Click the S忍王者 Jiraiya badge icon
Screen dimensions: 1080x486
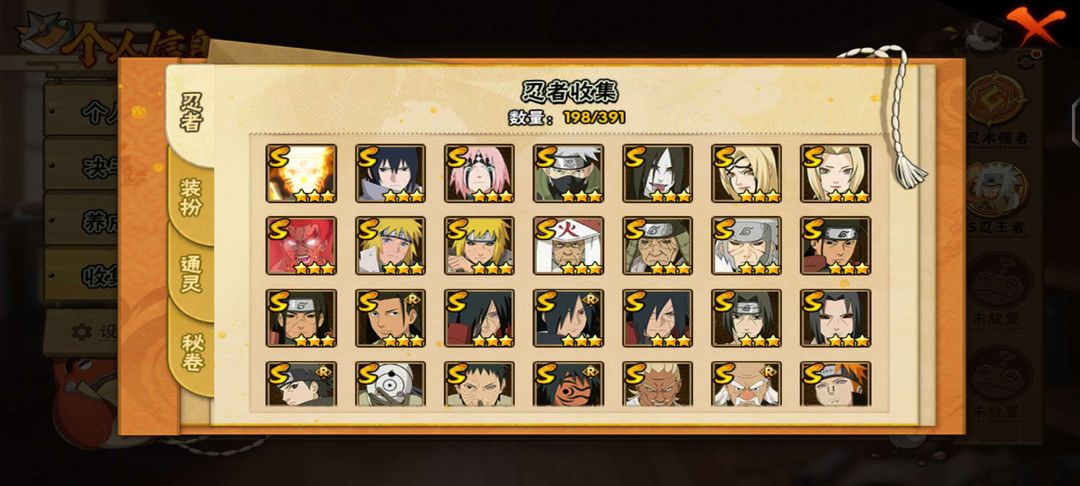997,191
